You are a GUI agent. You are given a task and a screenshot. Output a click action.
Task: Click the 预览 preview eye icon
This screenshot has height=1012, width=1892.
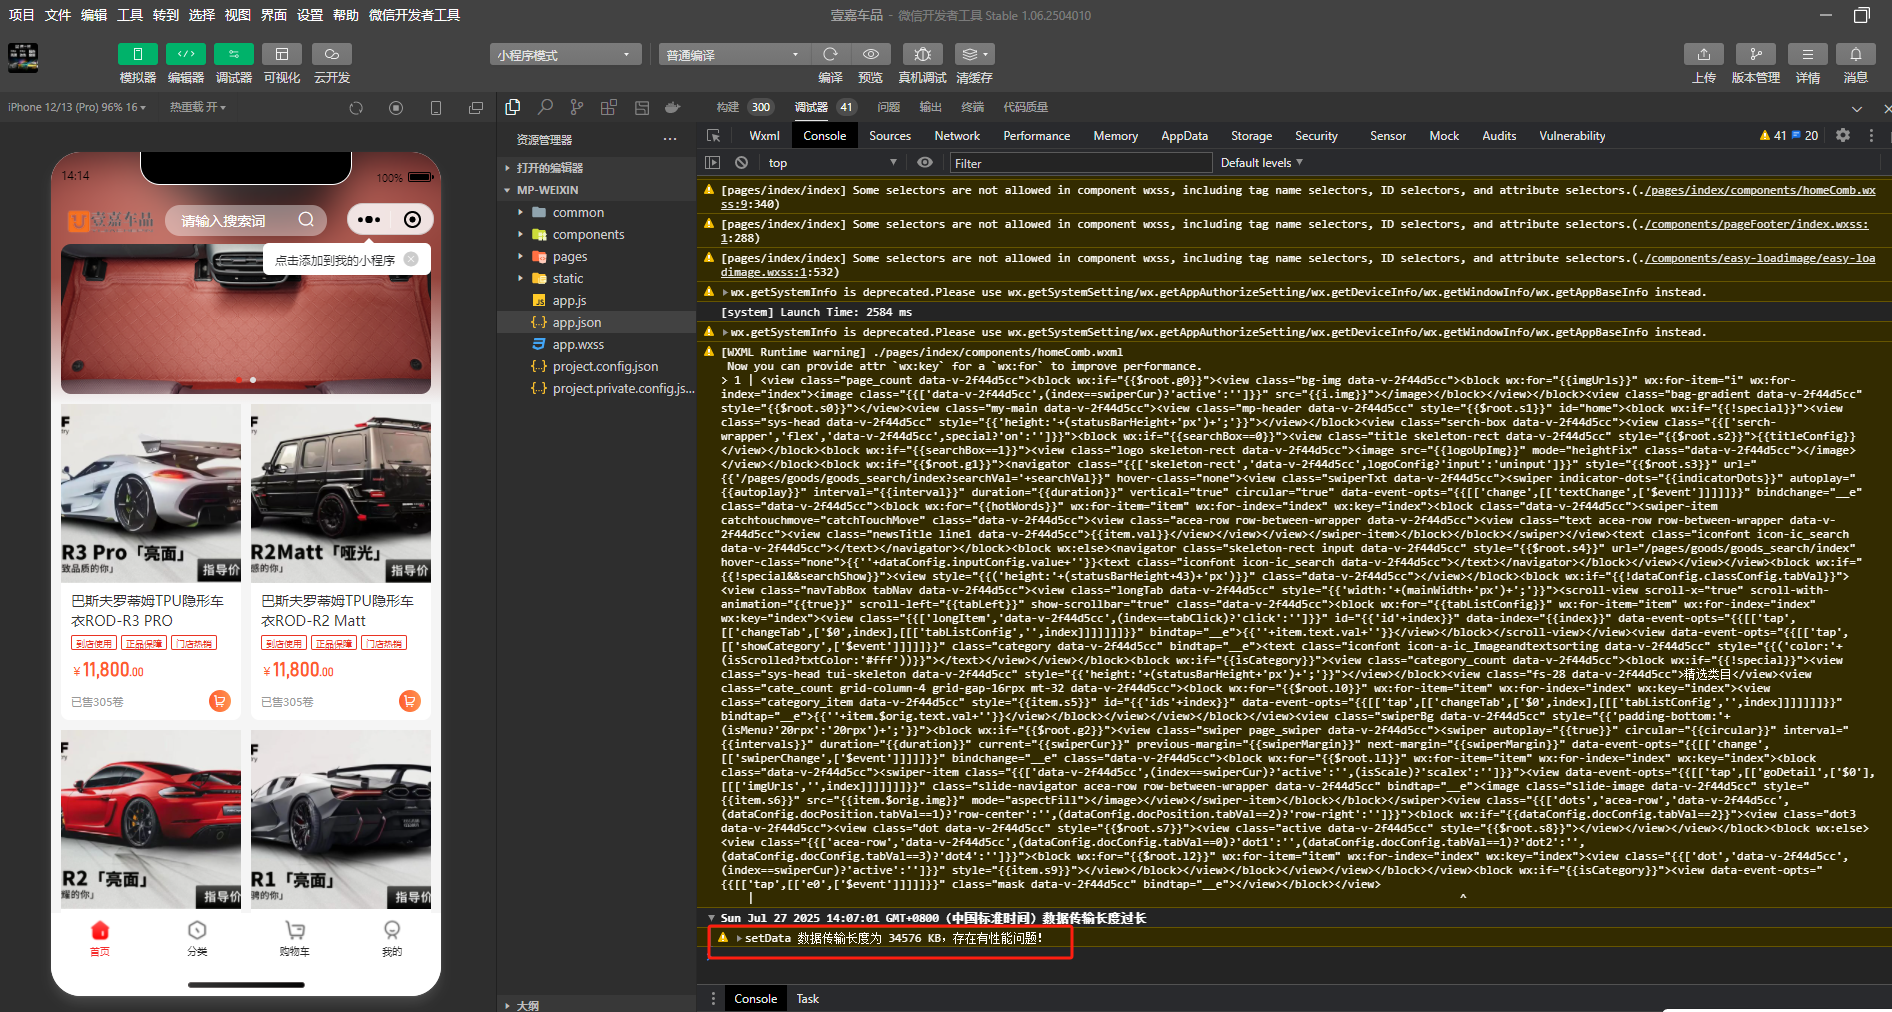[871, 54]
